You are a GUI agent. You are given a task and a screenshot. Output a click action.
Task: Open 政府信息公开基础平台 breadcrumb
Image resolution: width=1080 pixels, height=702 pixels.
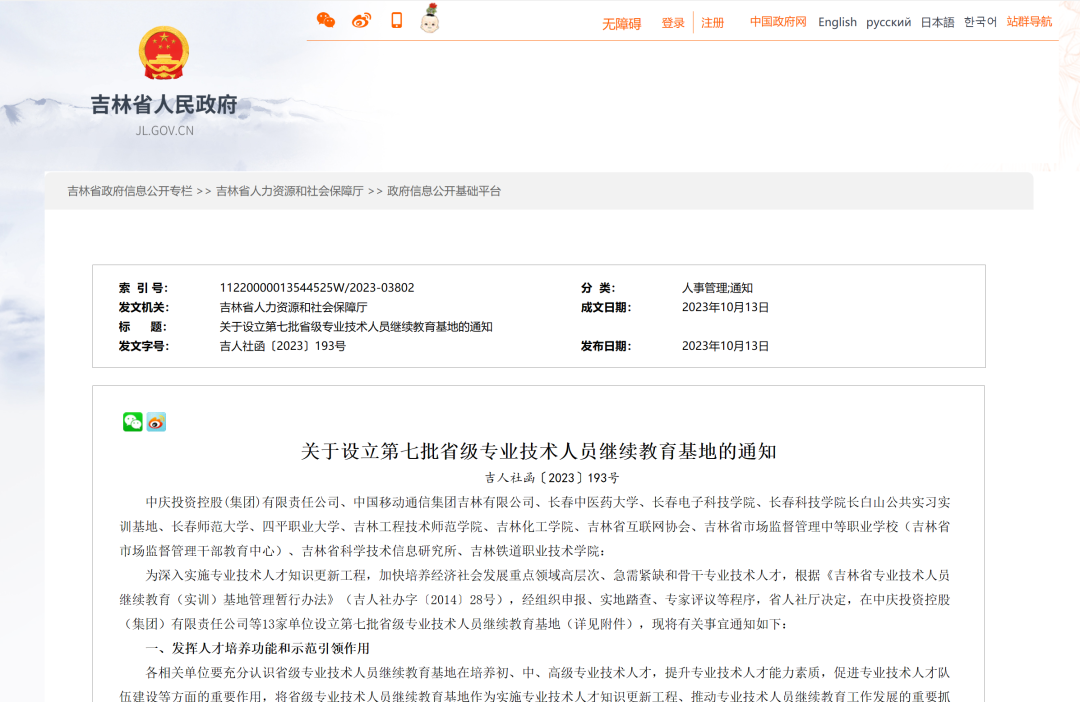(444, 191)
